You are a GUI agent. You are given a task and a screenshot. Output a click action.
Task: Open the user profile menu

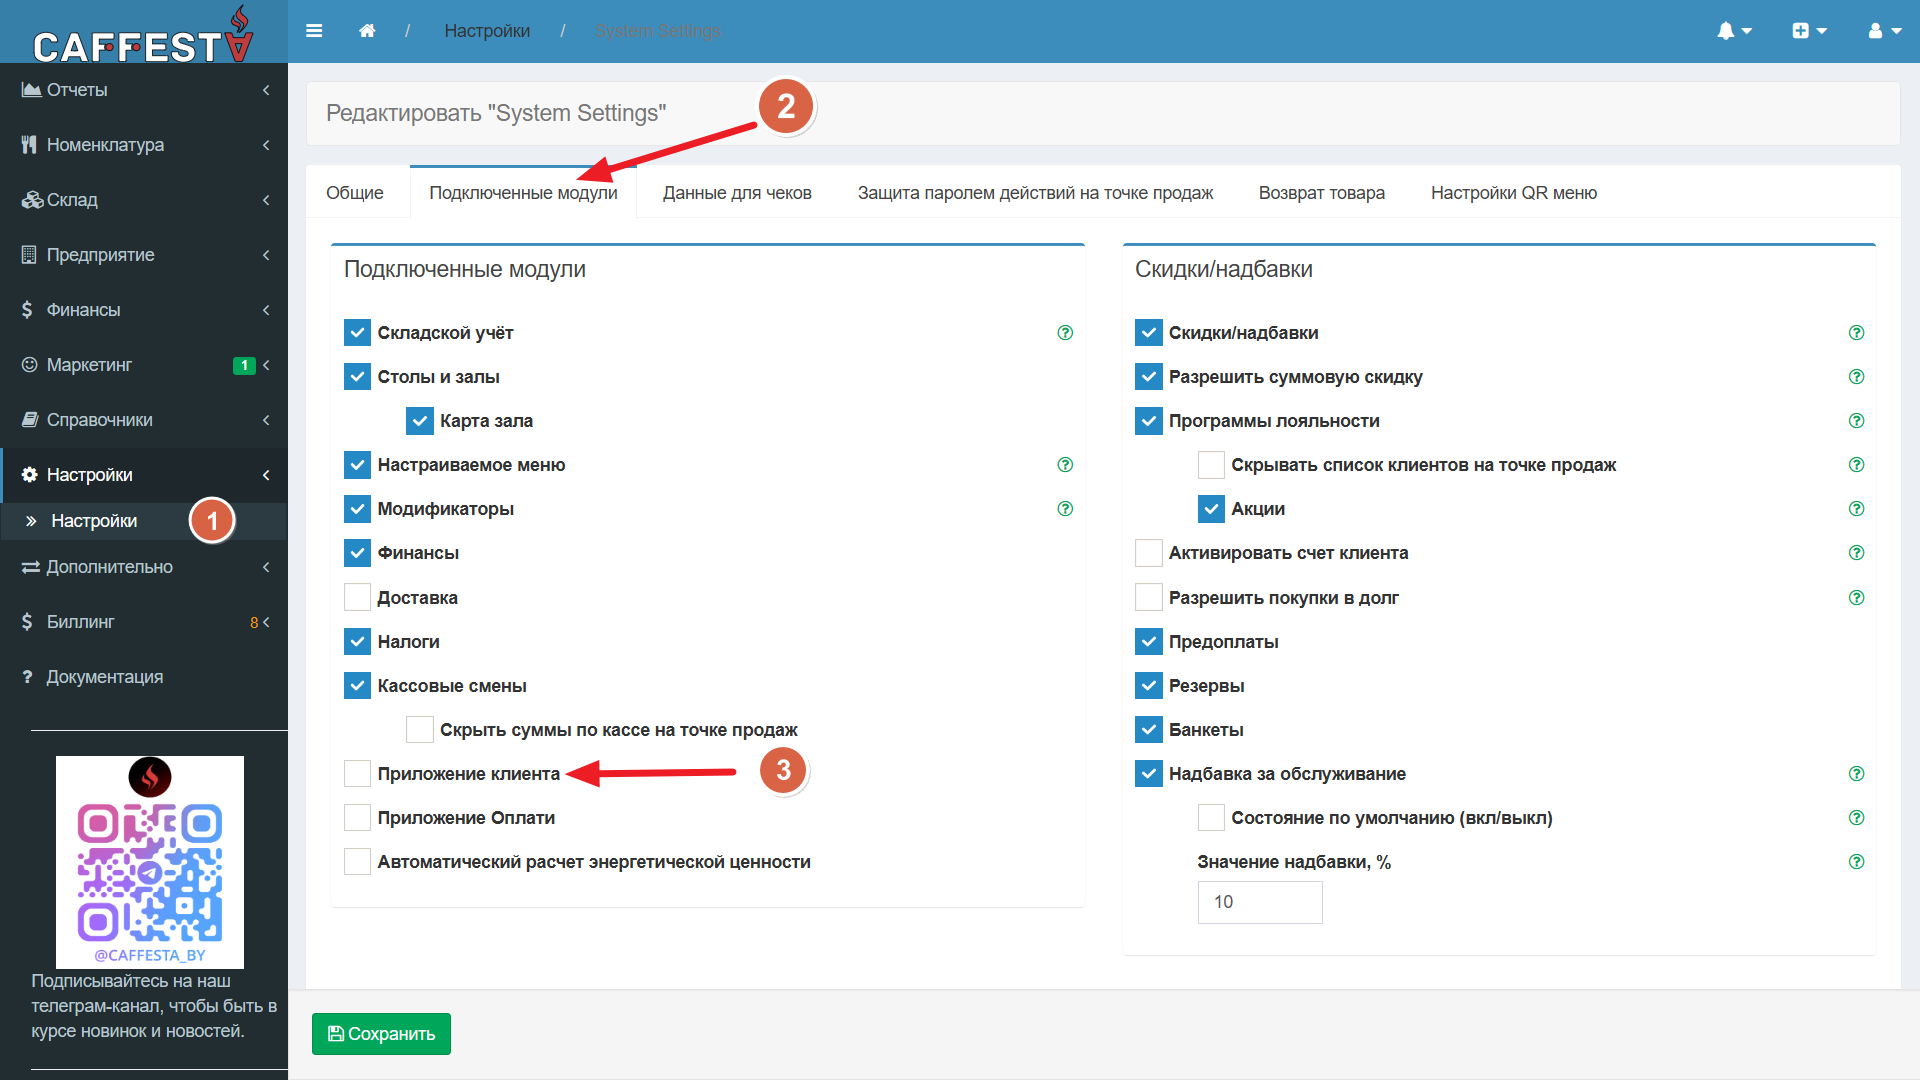1884,31
